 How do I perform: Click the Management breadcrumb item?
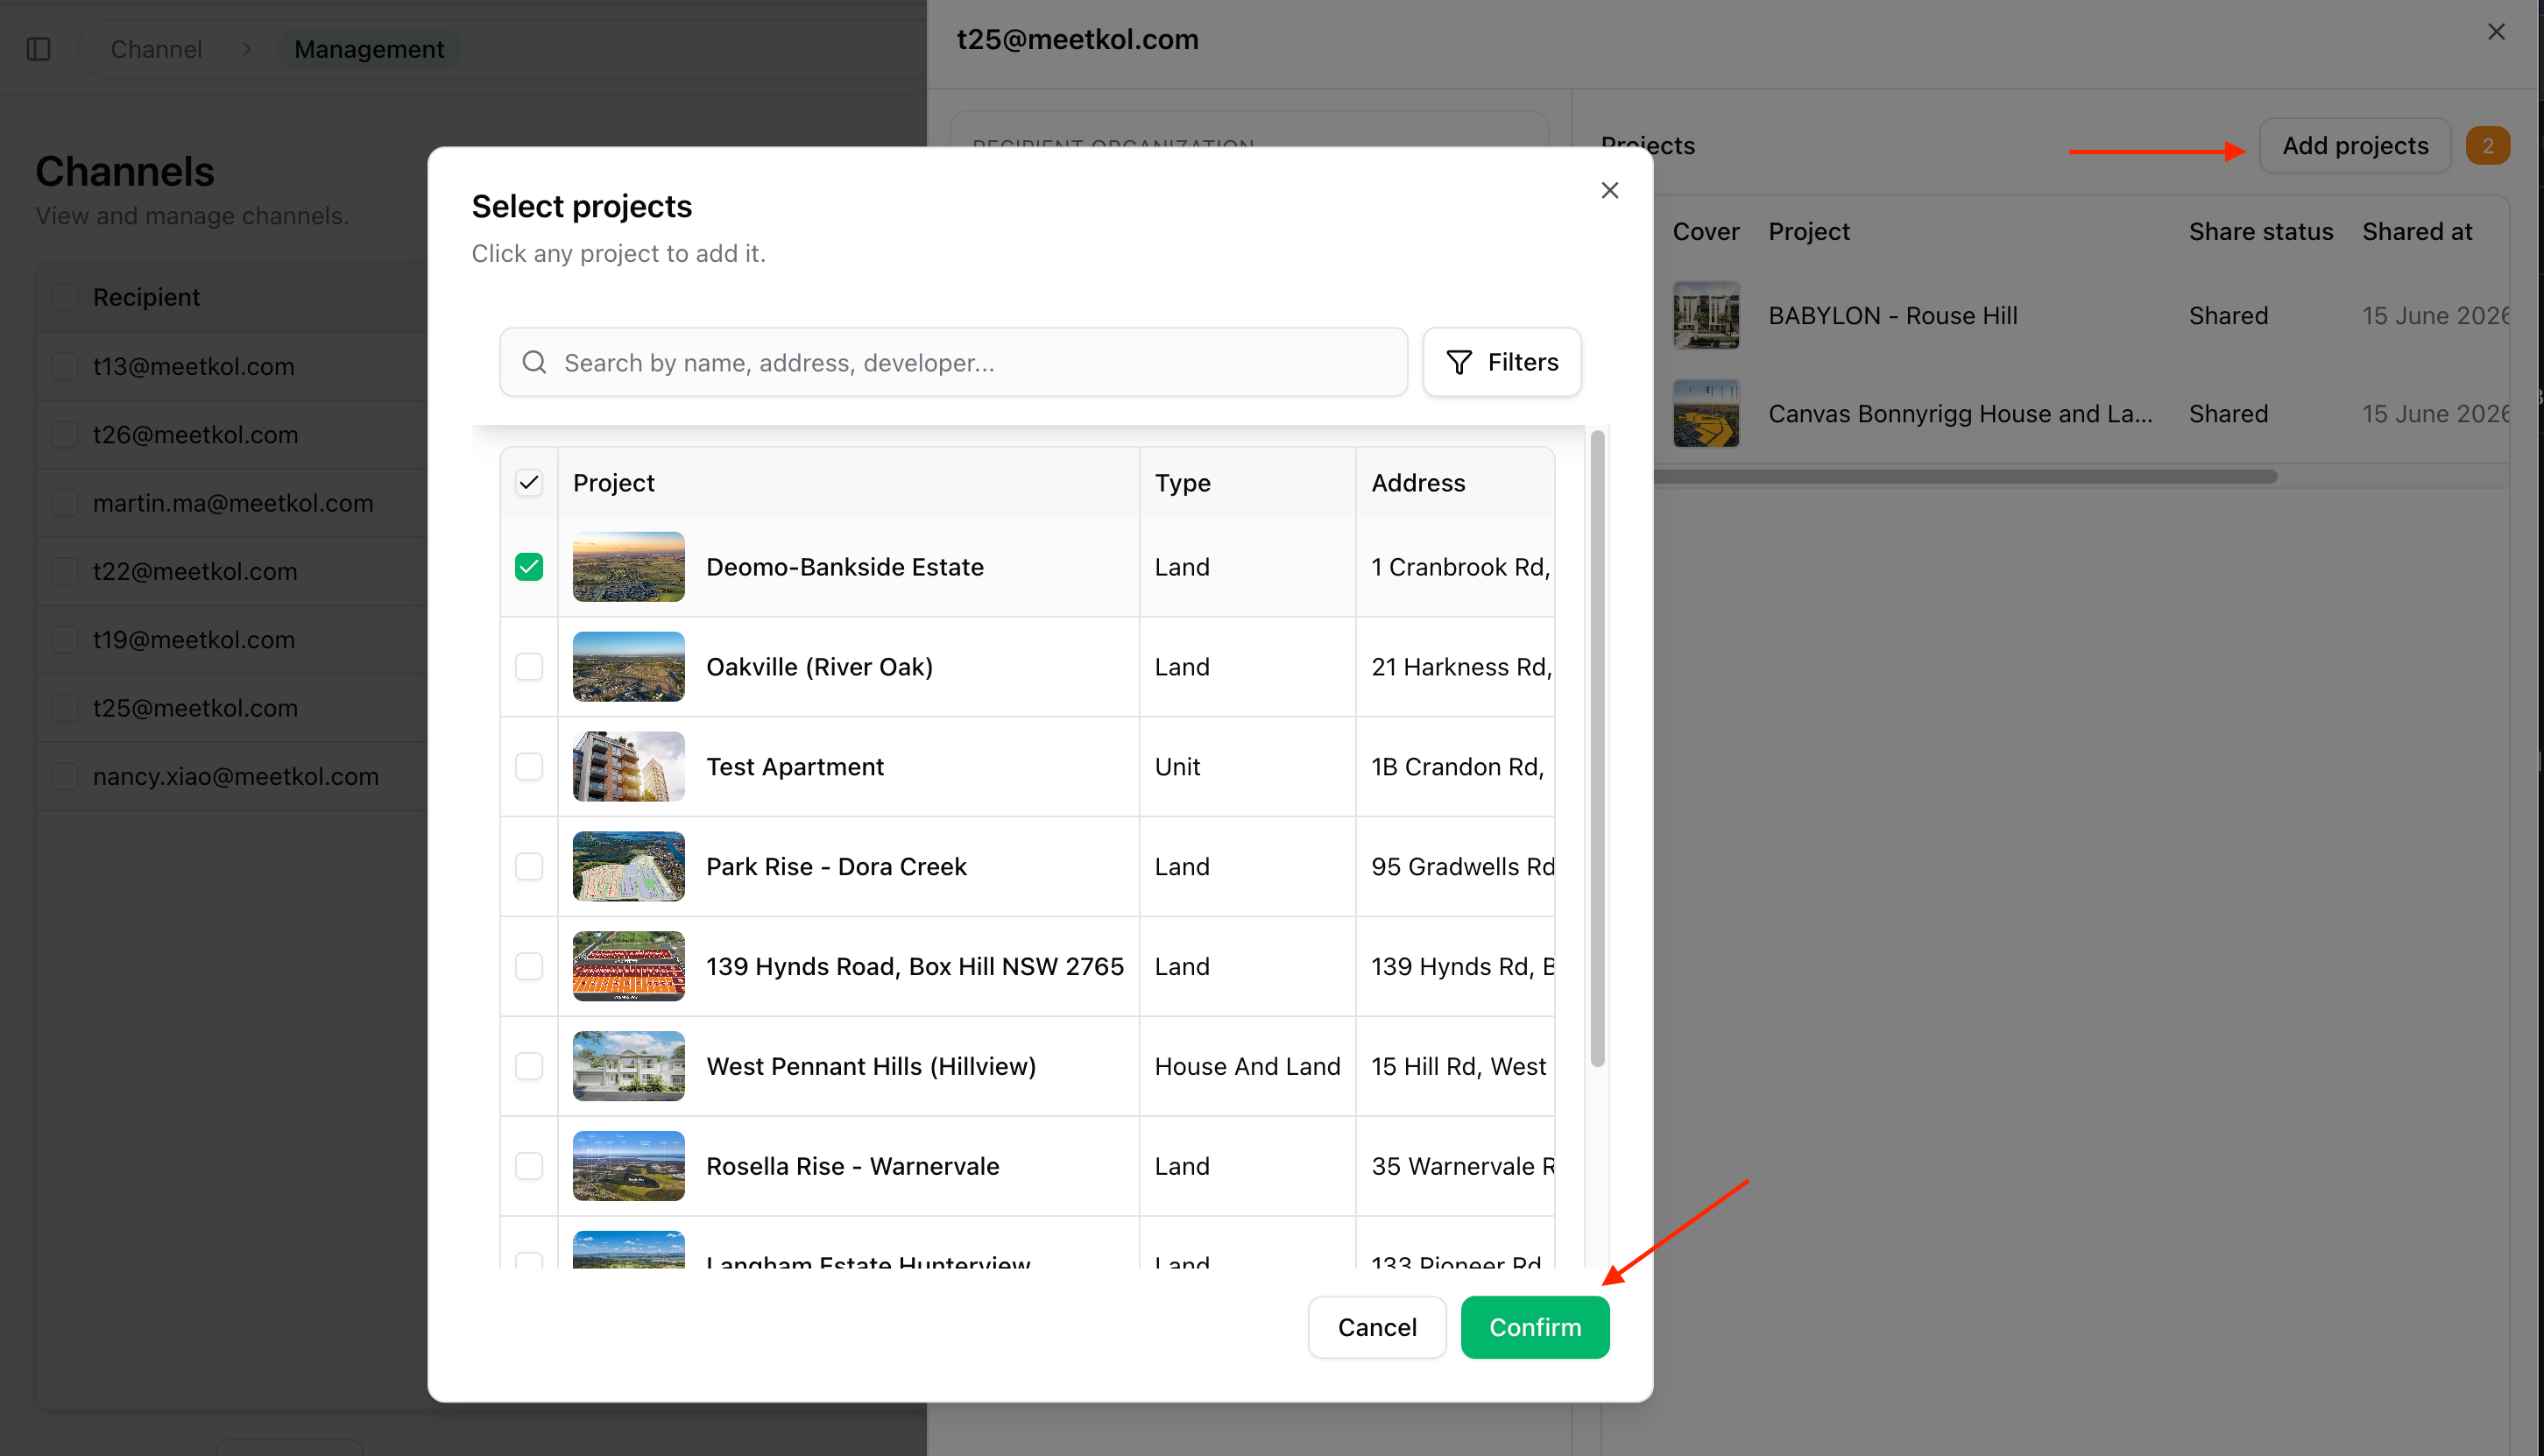369,49
